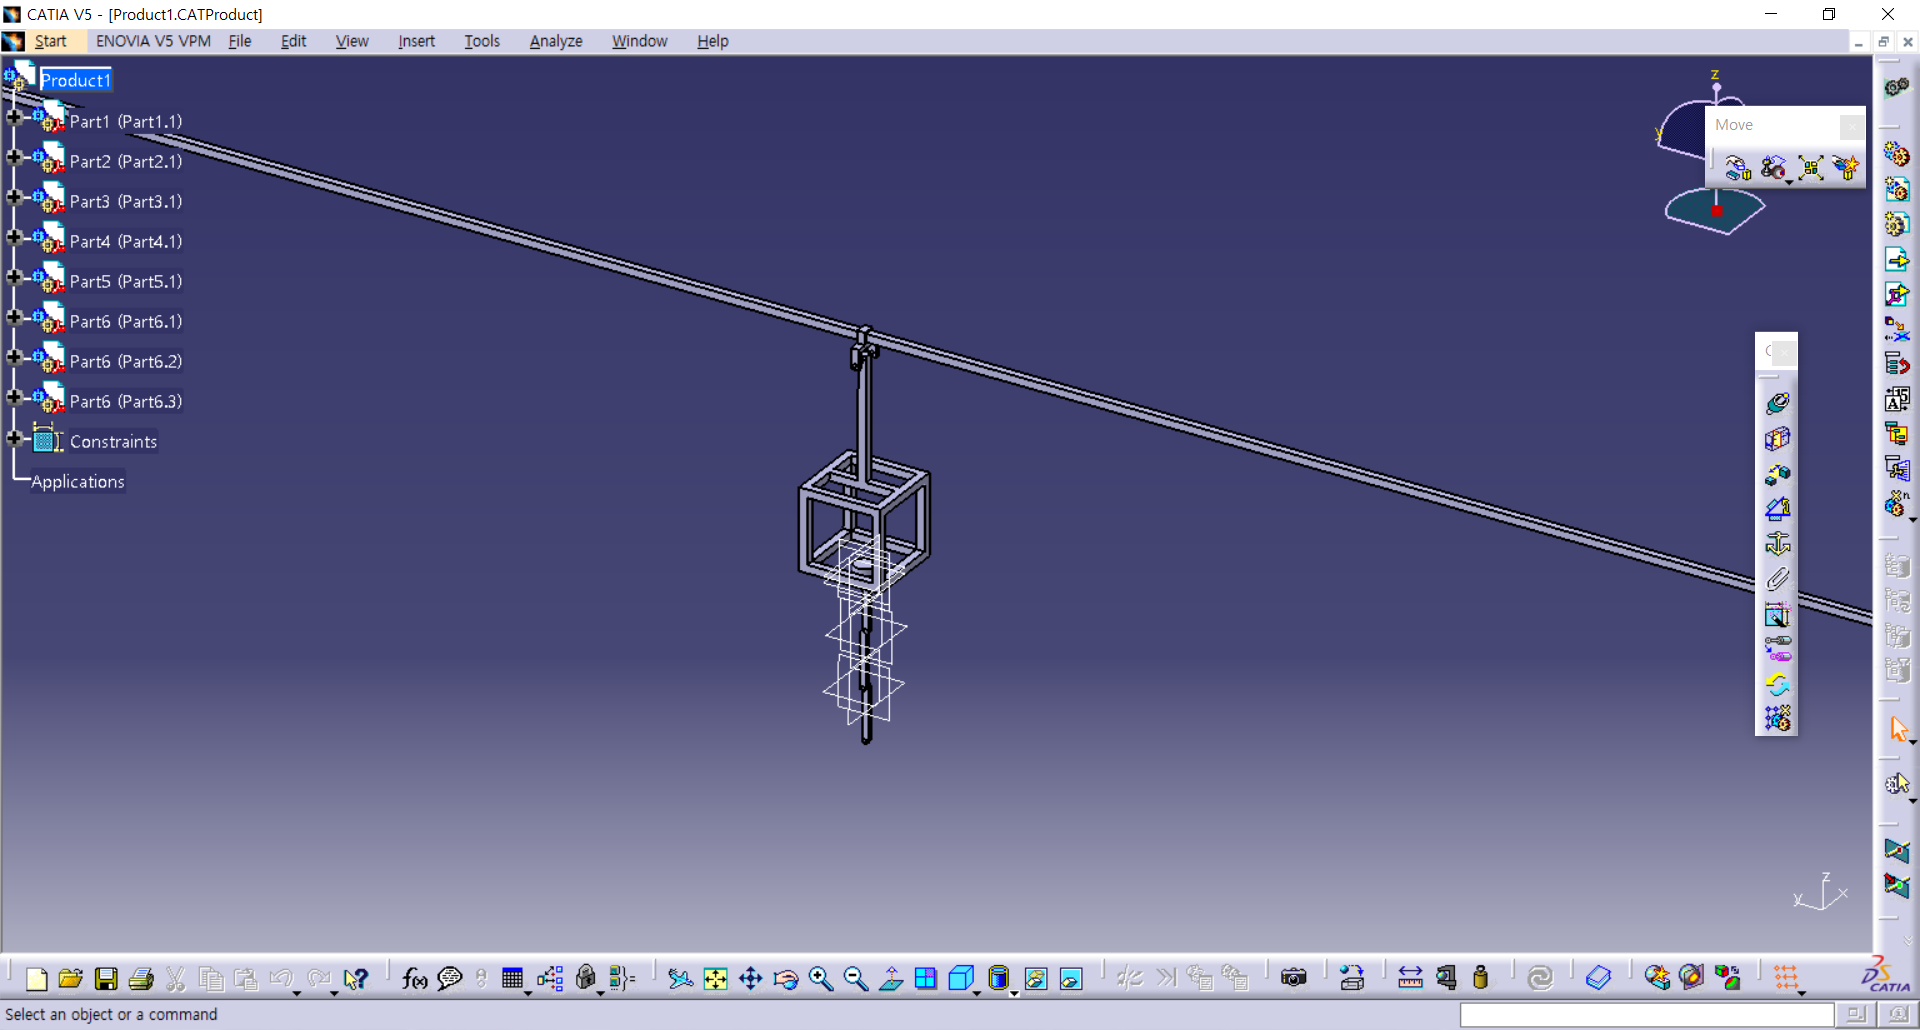The height and width of the screenshot is (1030, 1920).
Task: Click the Graph Tree Reordering icon
Action: tap(1896, 363)
